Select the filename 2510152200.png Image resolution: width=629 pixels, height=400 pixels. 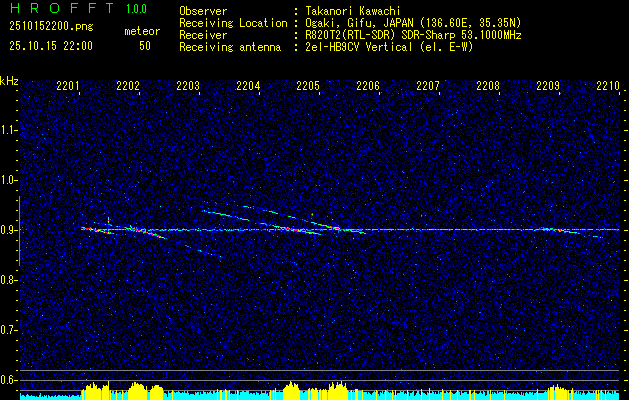51,26
